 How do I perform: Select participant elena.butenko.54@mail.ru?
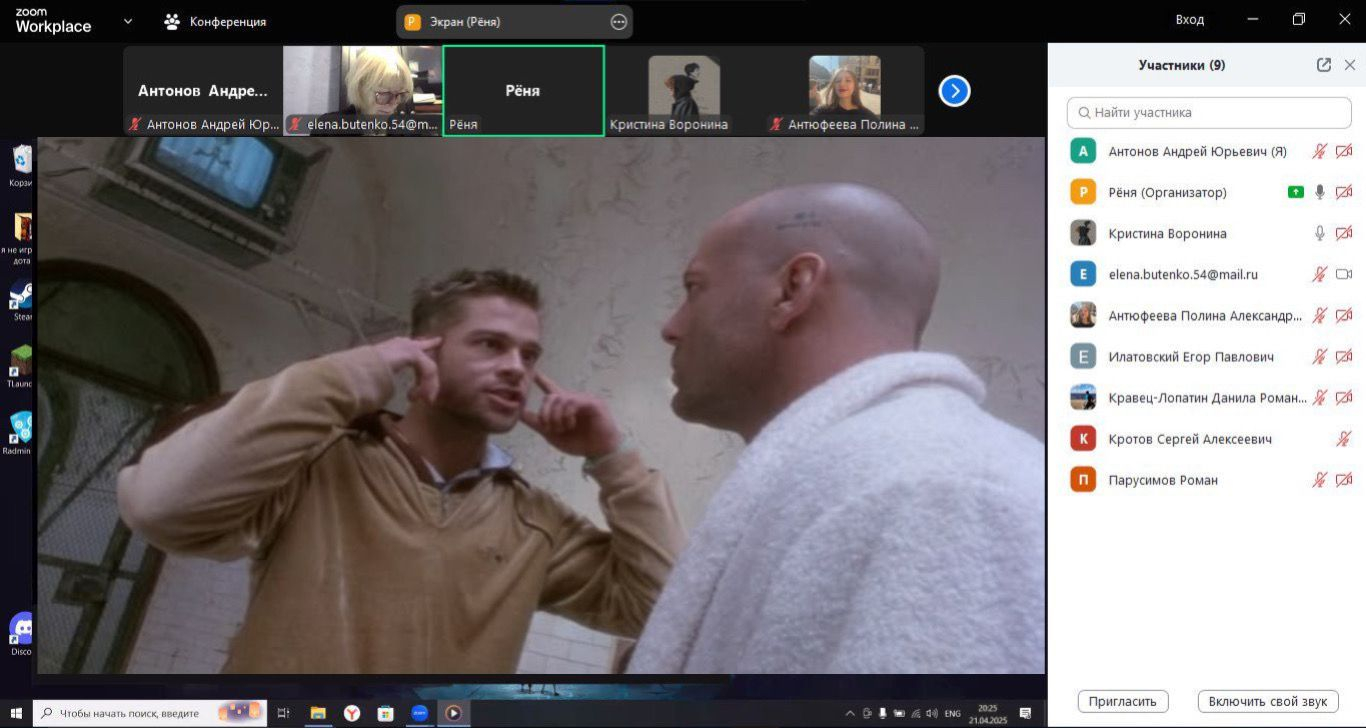[x=1209, y=274]
